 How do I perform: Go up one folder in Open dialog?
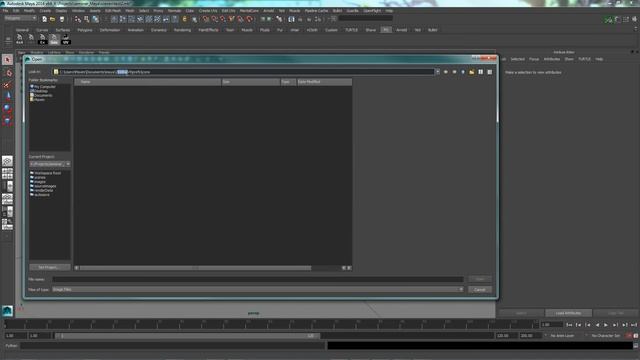pyautogui.click(x=463, y=72)
